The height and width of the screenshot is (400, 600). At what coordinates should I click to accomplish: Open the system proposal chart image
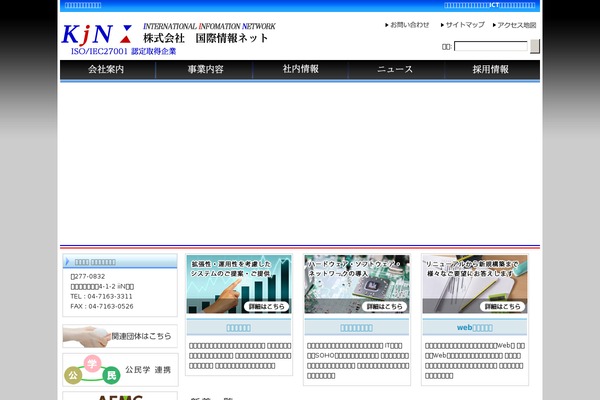pos(239,284)
